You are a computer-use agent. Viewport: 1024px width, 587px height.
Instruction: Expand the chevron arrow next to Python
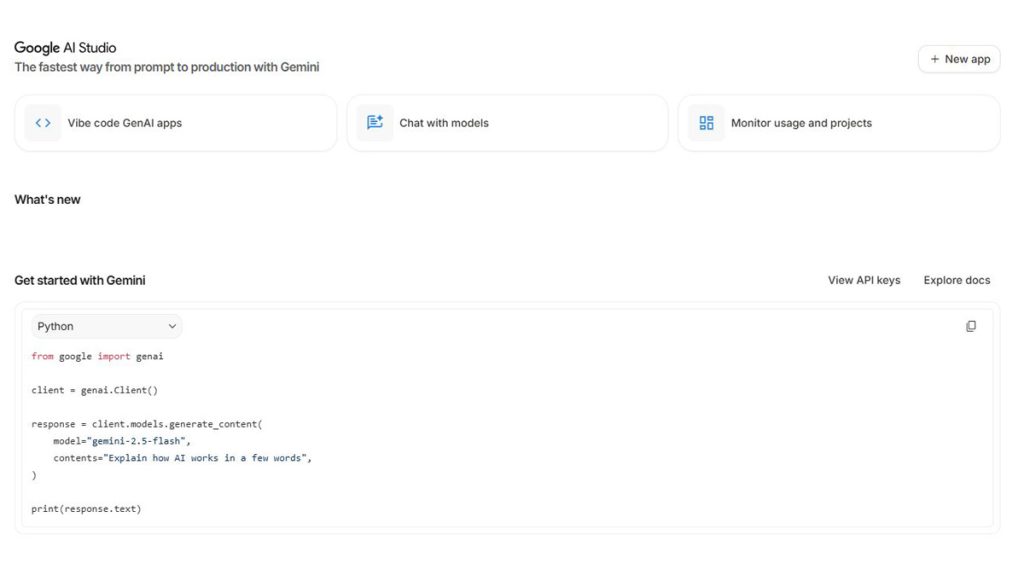click(172, 326)
